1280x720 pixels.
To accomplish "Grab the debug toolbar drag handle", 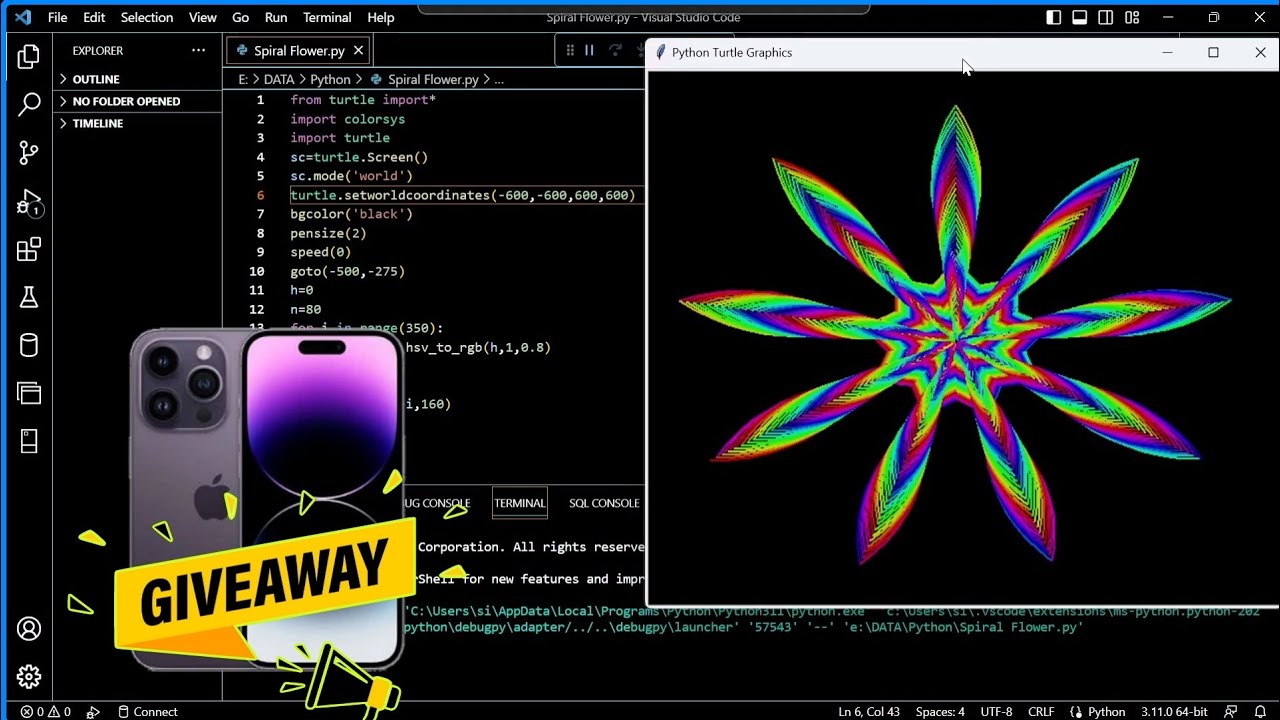I will [570, 50].
